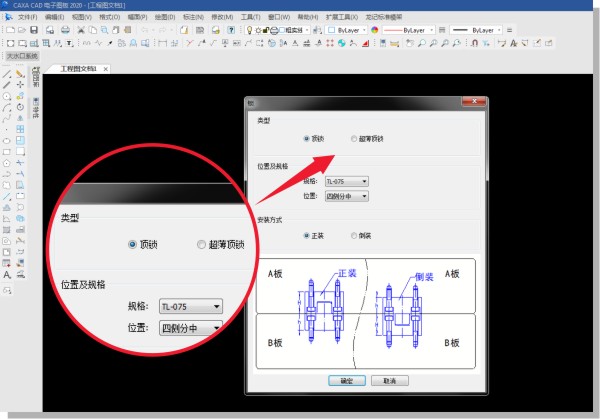Open the 规格 TL-075 dropdown
This screenshot has width=600, height=419.
[347, 181]
